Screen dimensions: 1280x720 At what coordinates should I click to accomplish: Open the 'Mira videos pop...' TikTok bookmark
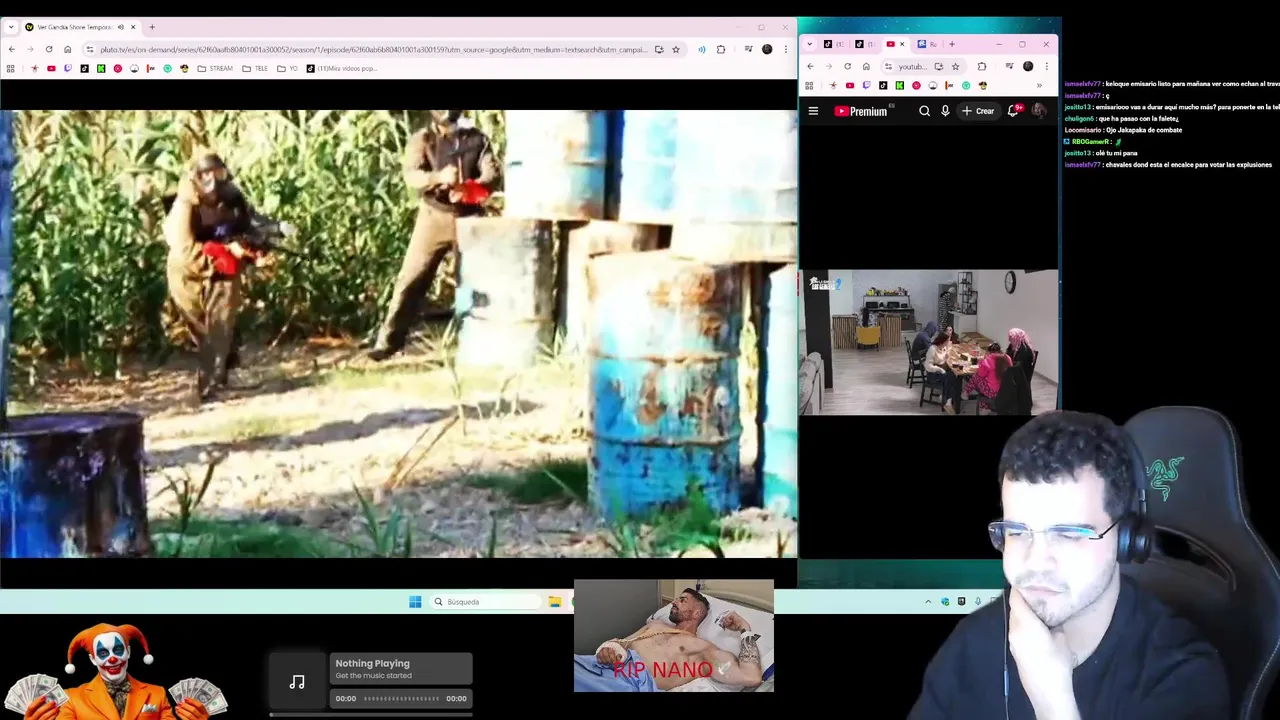342,68
